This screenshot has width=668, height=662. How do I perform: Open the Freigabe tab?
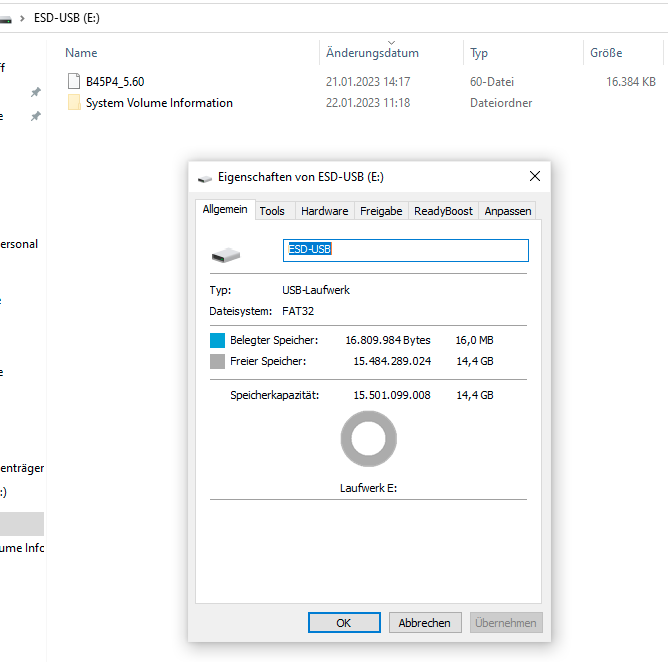pos(381,211)
